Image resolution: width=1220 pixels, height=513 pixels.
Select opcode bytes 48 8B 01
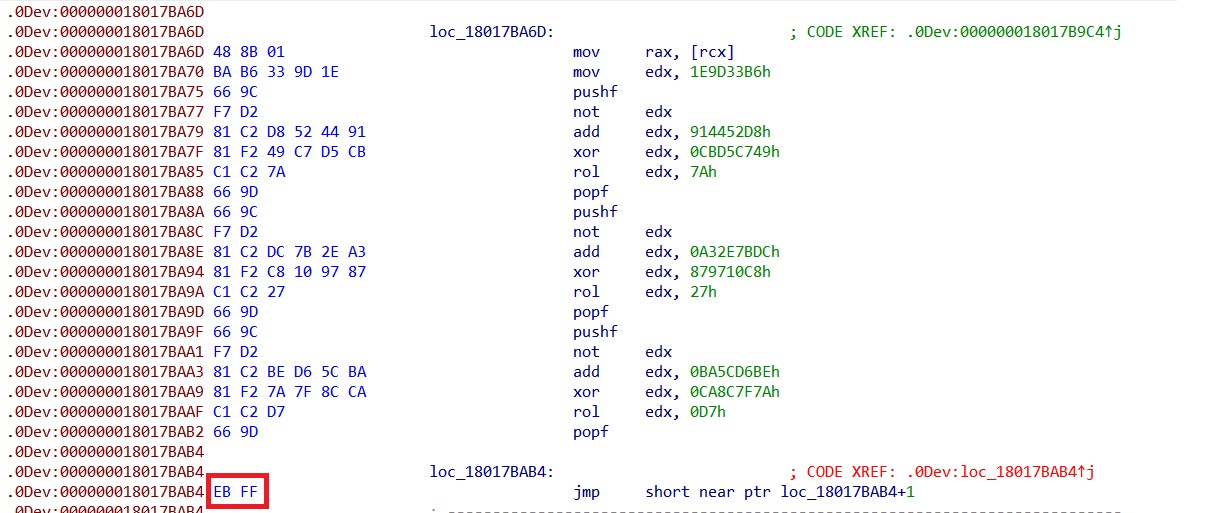point(247,52)
